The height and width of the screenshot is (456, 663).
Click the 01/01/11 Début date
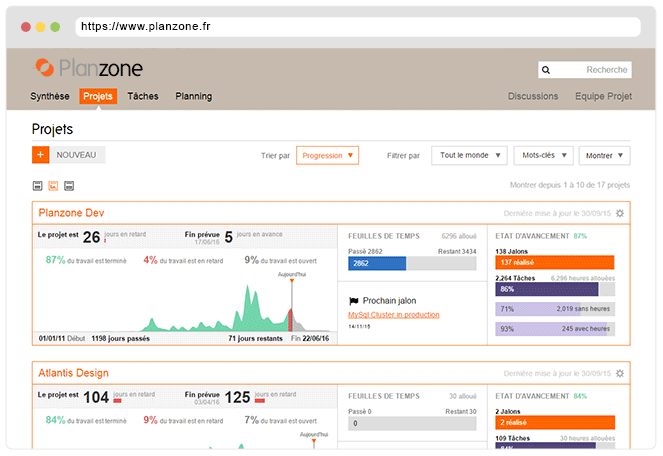[x=62, y=338]
